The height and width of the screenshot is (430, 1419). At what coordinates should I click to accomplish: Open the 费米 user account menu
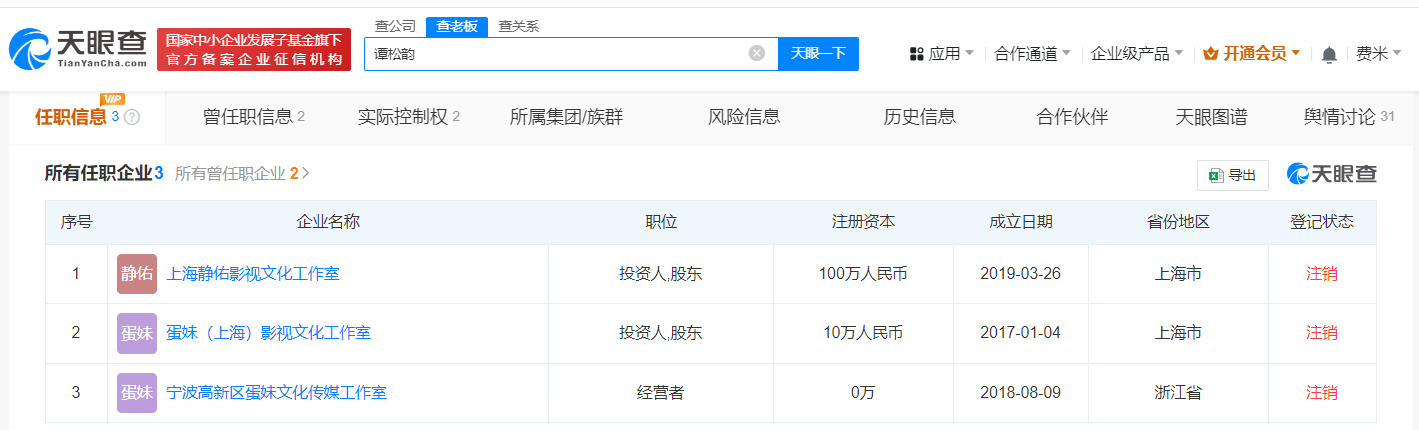click(x=1377, y=54)
